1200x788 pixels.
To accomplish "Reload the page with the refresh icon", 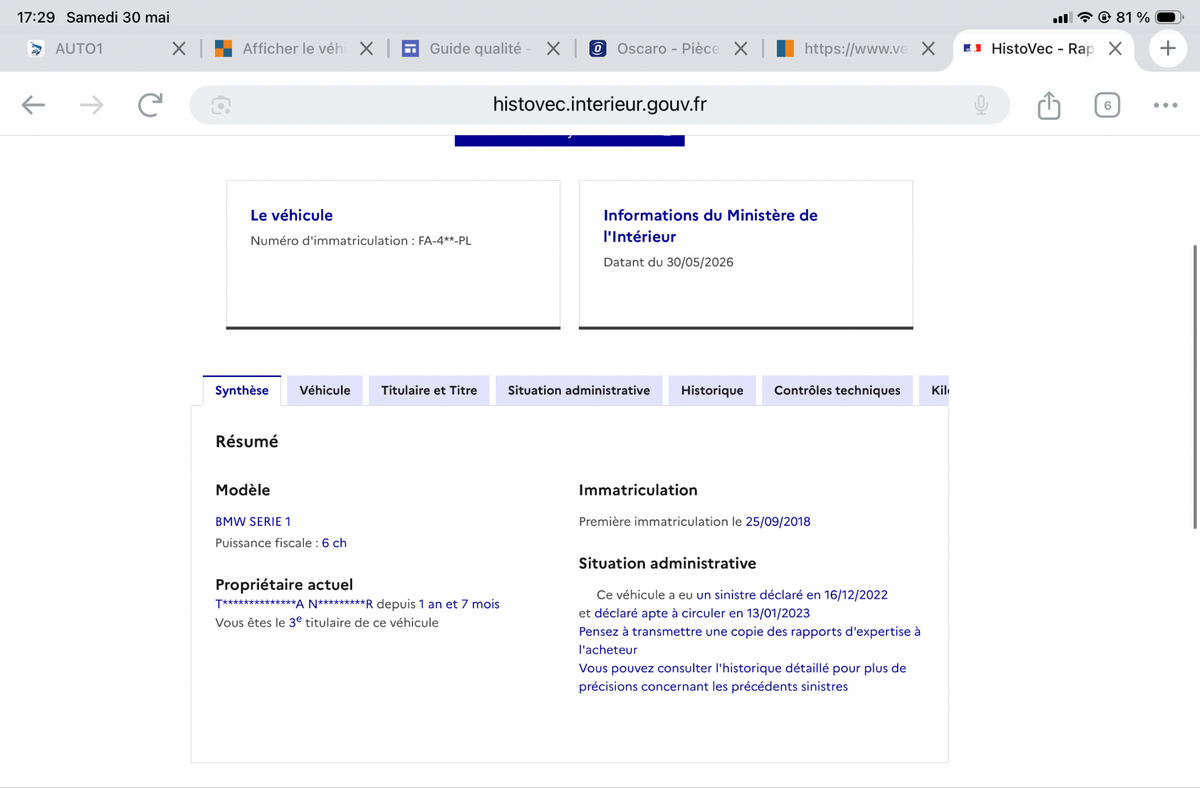I will pos(150,105).
